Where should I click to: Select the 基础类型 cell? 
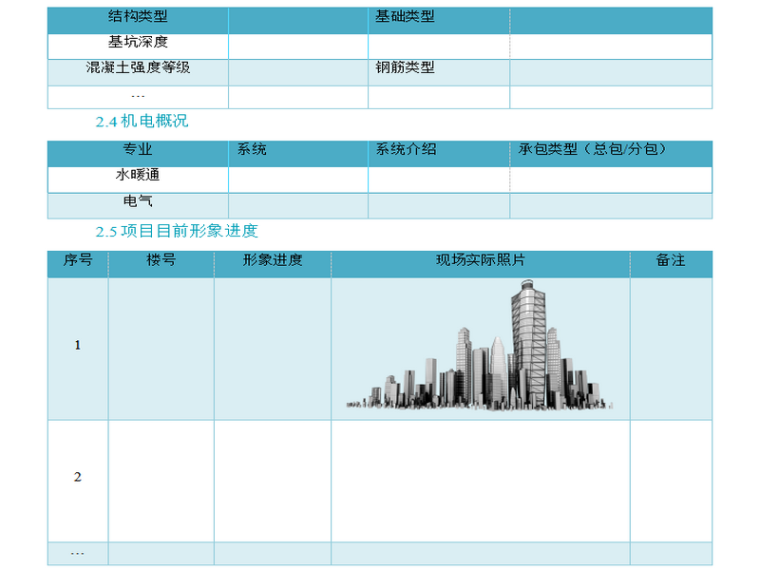pos(405,17)
